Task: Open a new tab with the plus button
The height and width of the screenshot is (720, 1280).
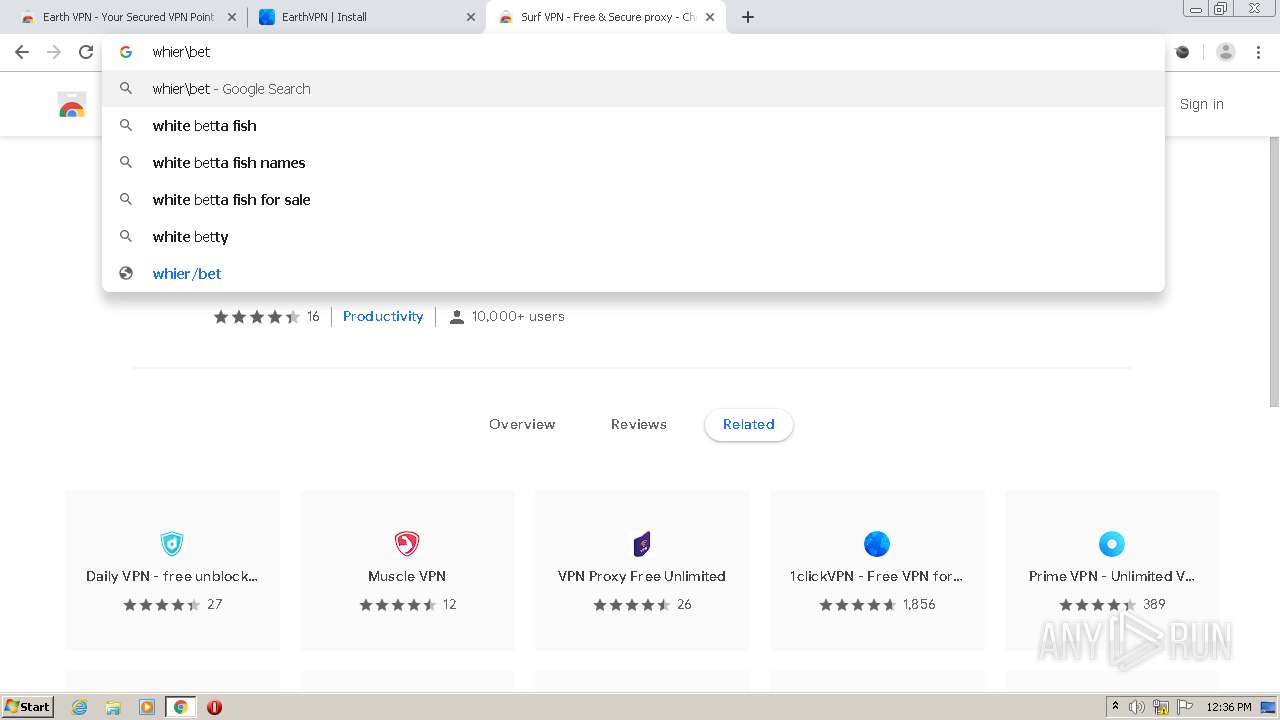Action: [x=748, y=17]
